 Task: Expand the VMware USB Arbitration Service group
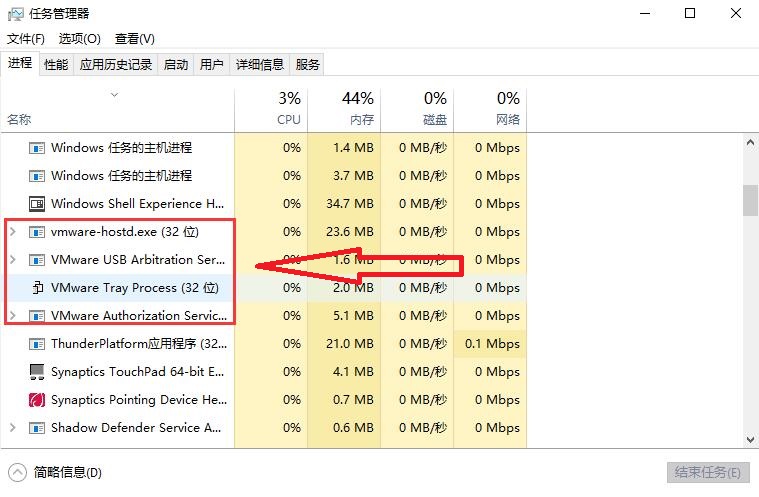pos(13,260)
